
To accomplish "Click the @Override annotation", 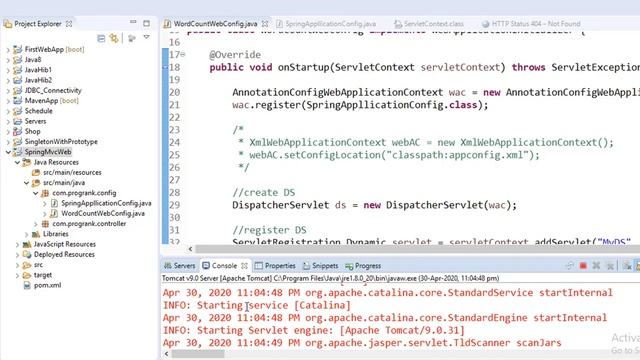I will click(235, 55).
